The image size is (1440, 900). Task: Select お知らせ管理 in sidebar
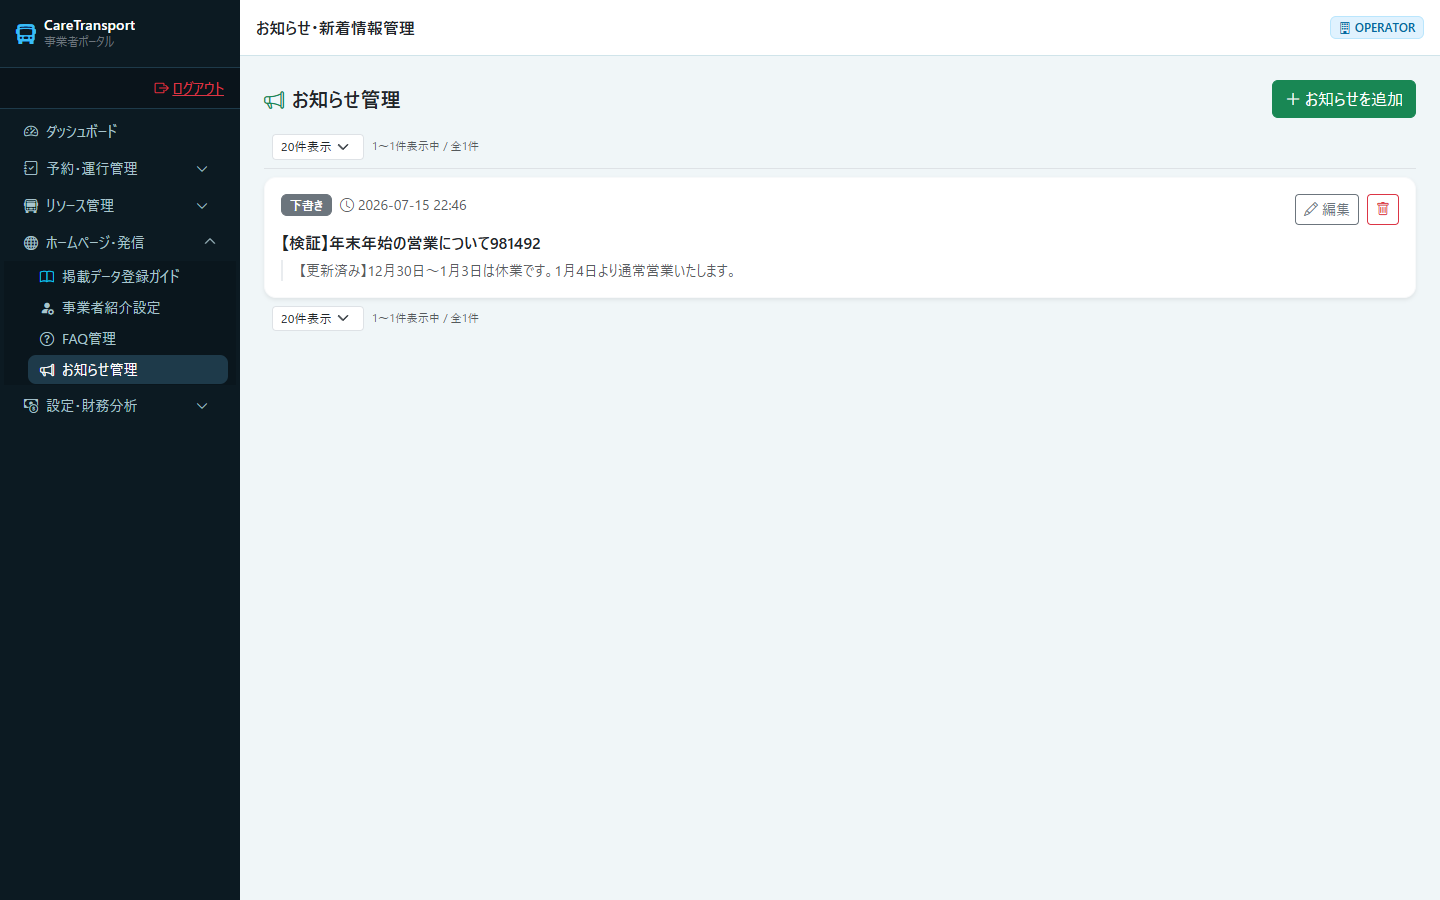click(x=128, y=370)
